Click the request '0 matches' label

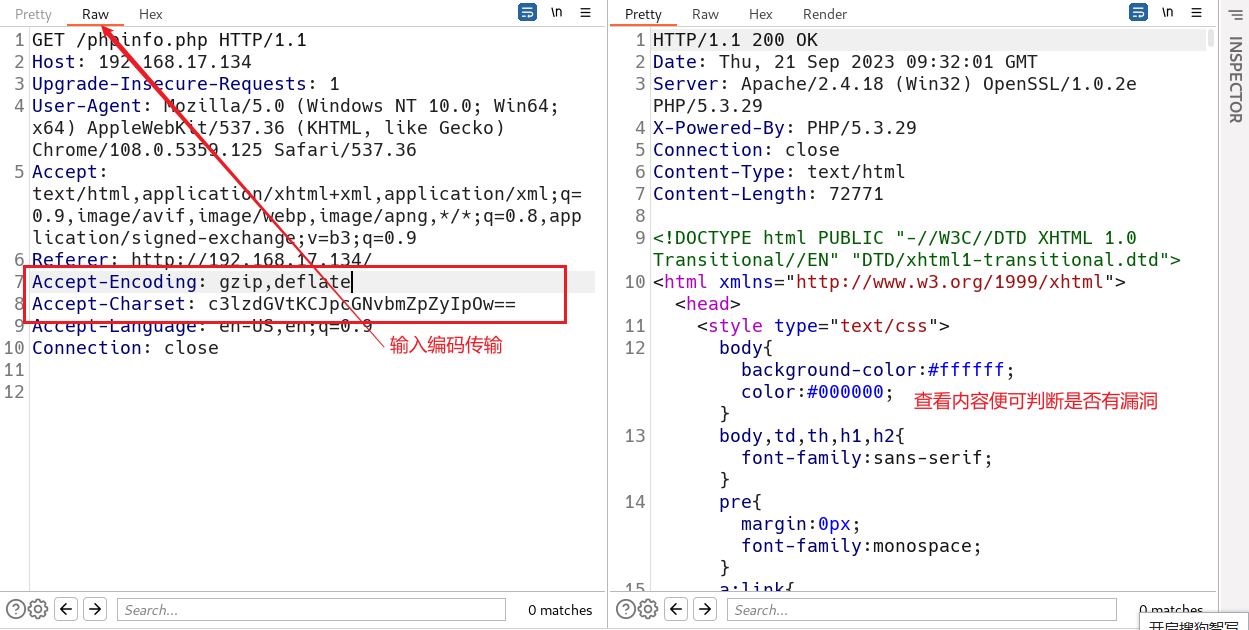[560, 610]
